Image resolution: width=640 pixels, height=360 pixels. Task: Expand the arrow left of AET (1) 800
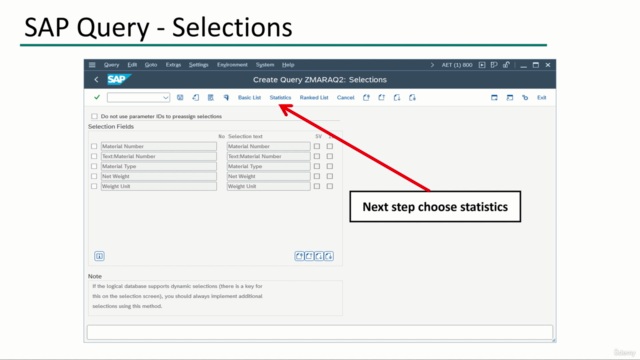point(432,65)
